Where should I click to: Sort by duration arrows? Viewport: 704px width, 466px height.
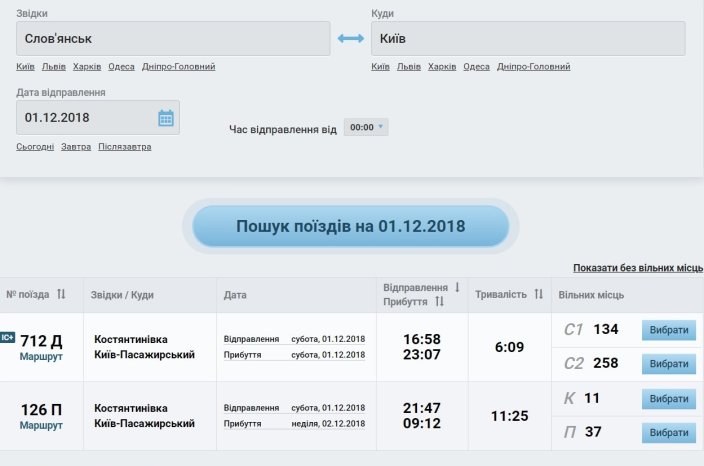pyautogui.click(x=539, y=294)
